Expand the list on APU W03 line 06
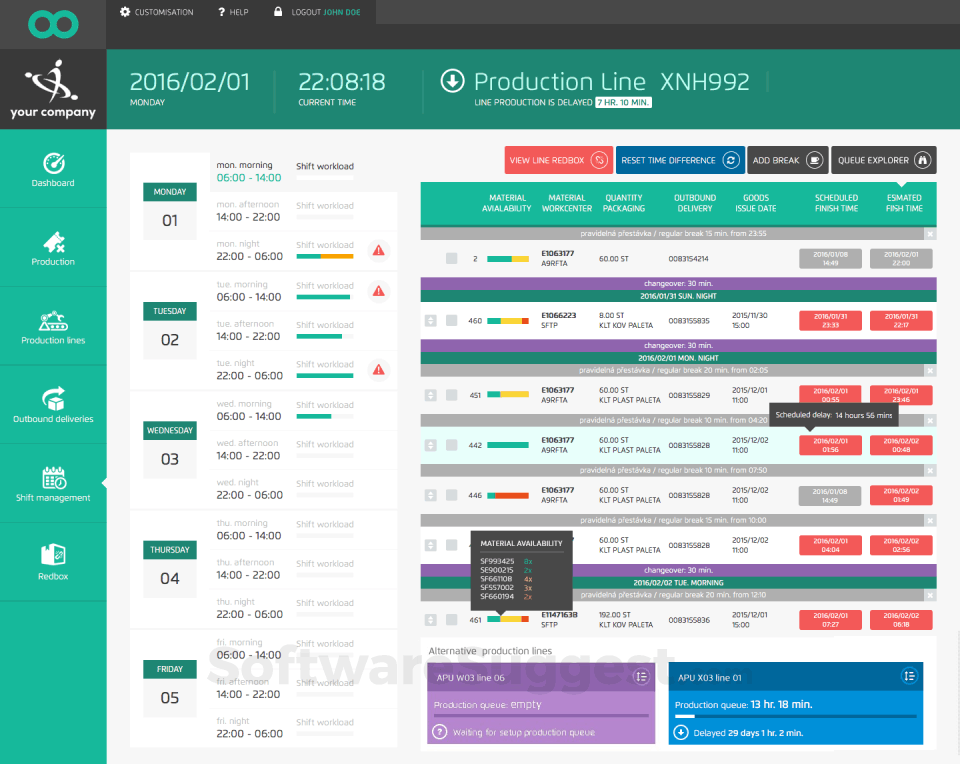The height and width of the screenshot is (764, 960). (641, 676)
